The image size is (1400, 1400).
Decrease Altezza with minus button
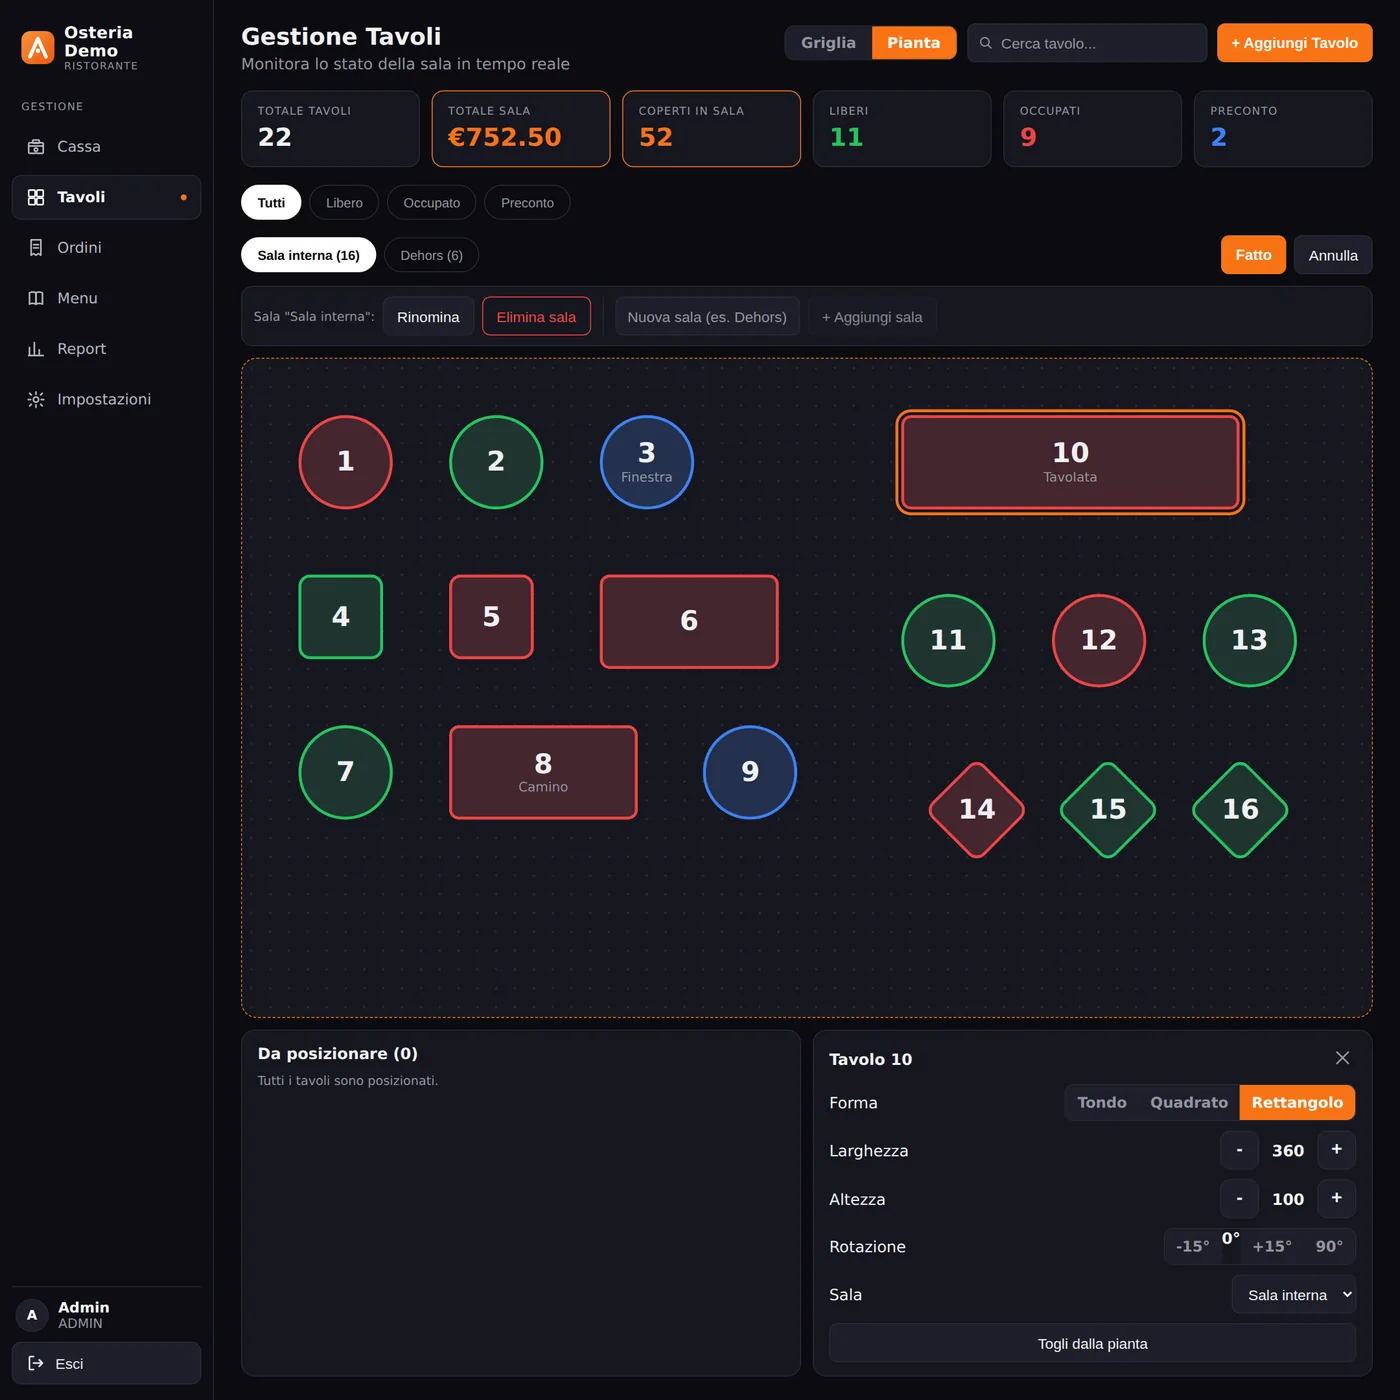(1240, 1198)
